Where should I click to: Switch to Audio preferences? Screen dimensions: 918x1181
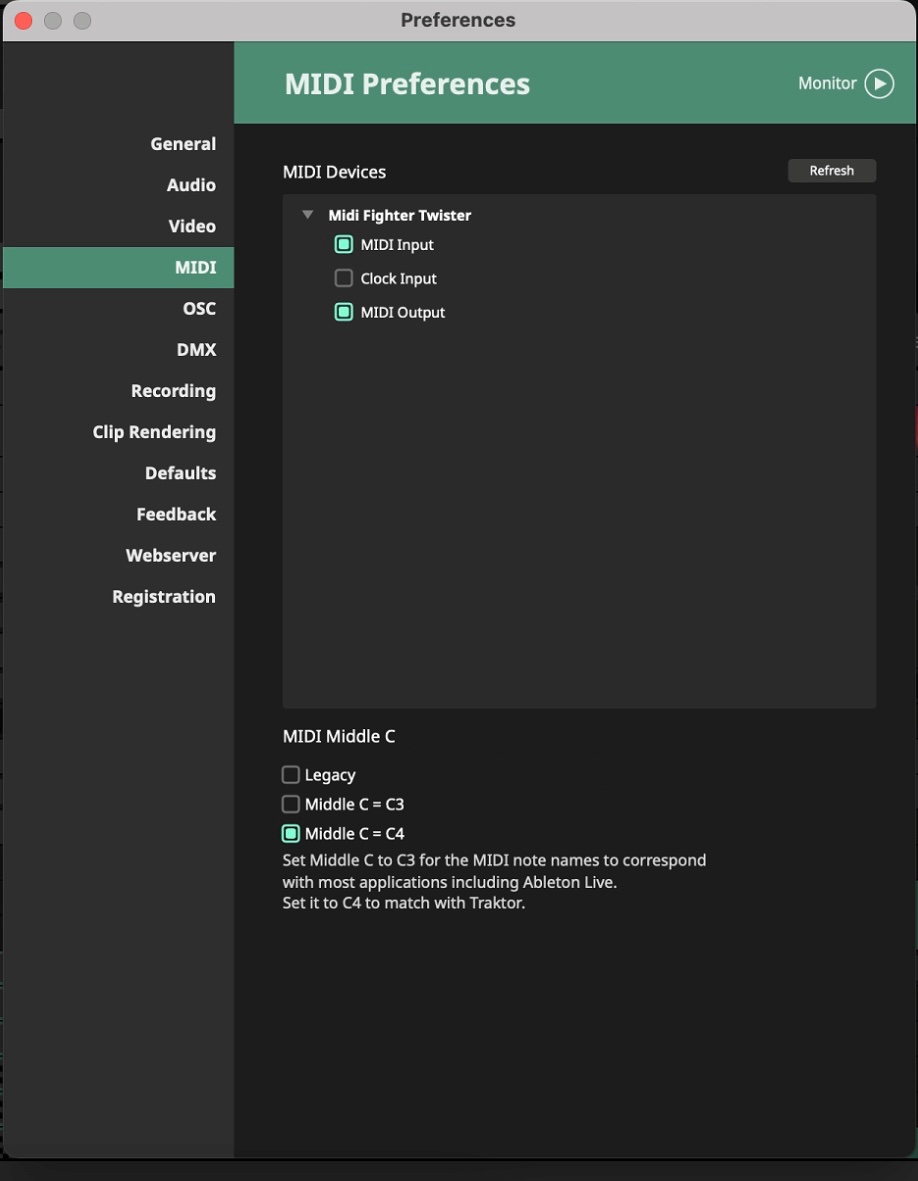click(191, 185)
